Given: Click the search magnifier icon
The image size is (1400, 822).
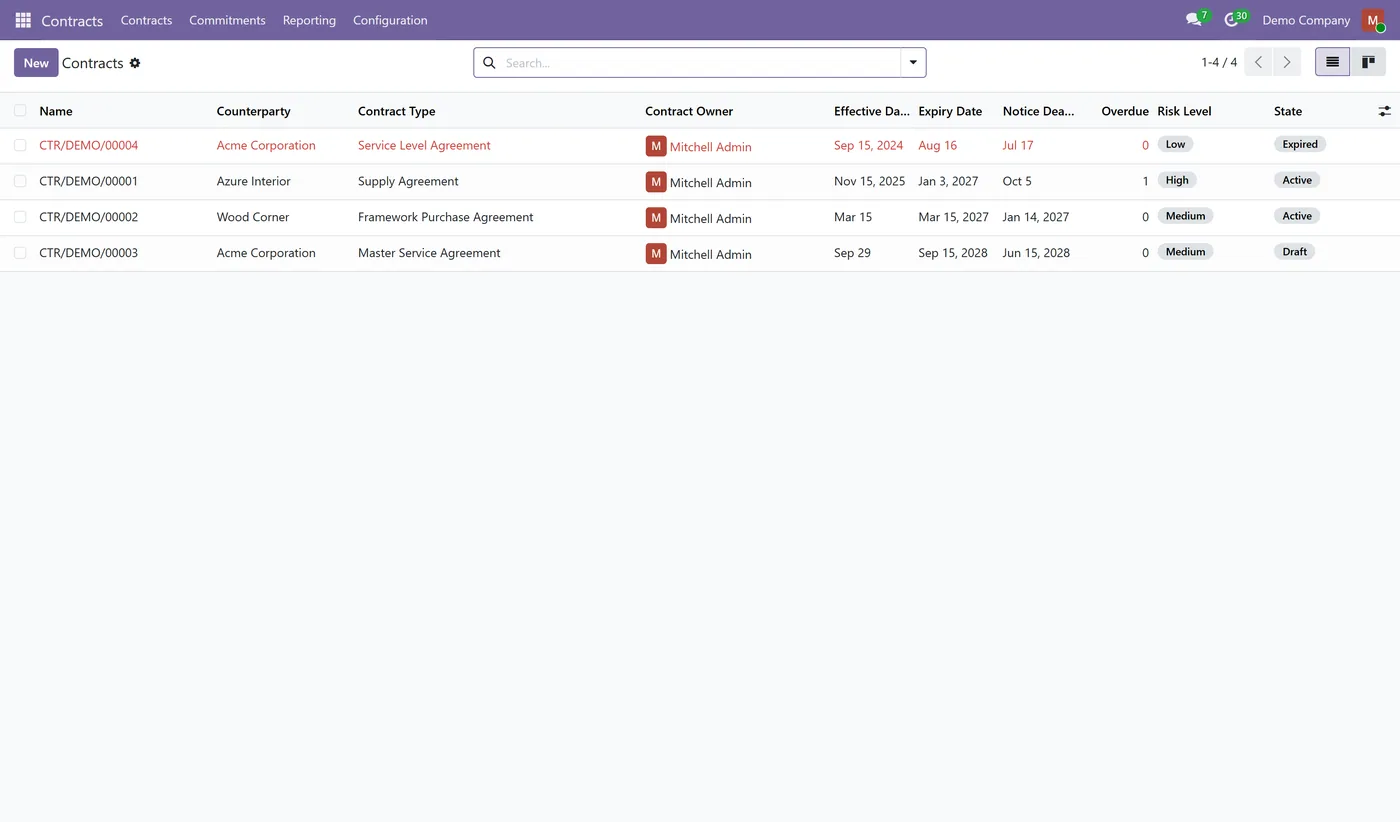Looking at the screenshot, I should 489,63.
